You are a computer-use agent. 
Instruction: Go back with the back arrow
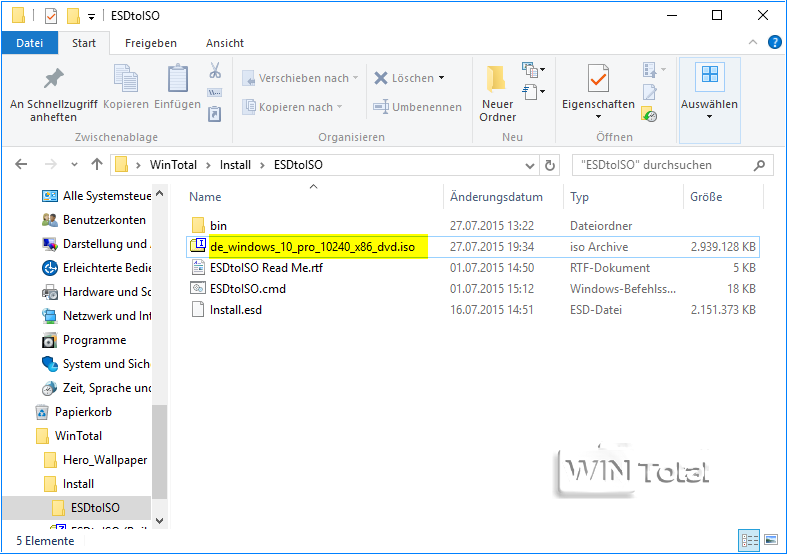click(x=21, y=165)
